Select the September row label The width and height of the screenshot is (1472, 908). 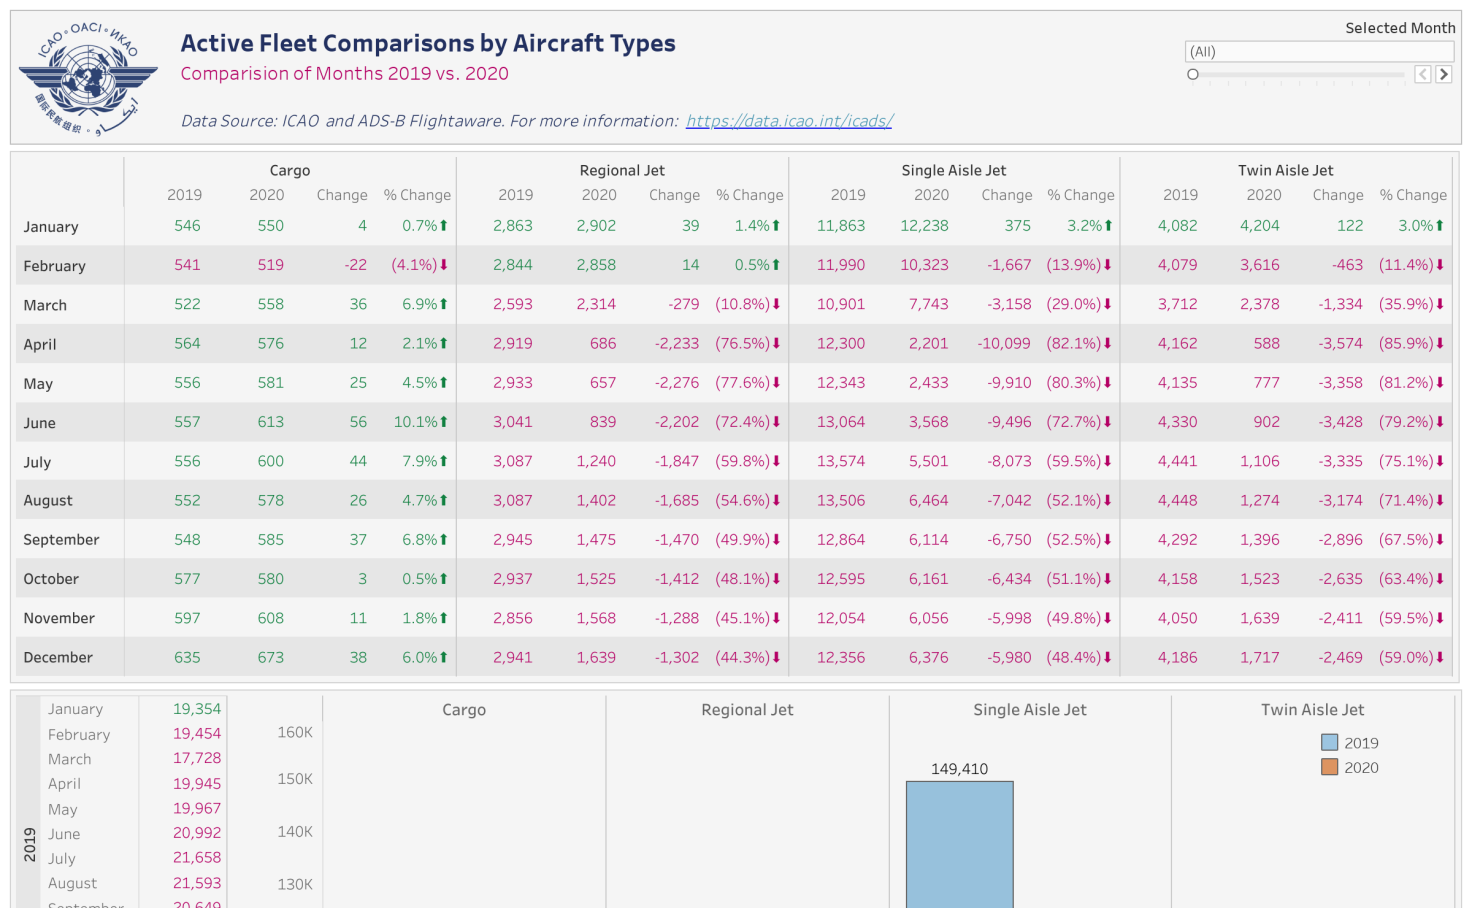point(62,540)
